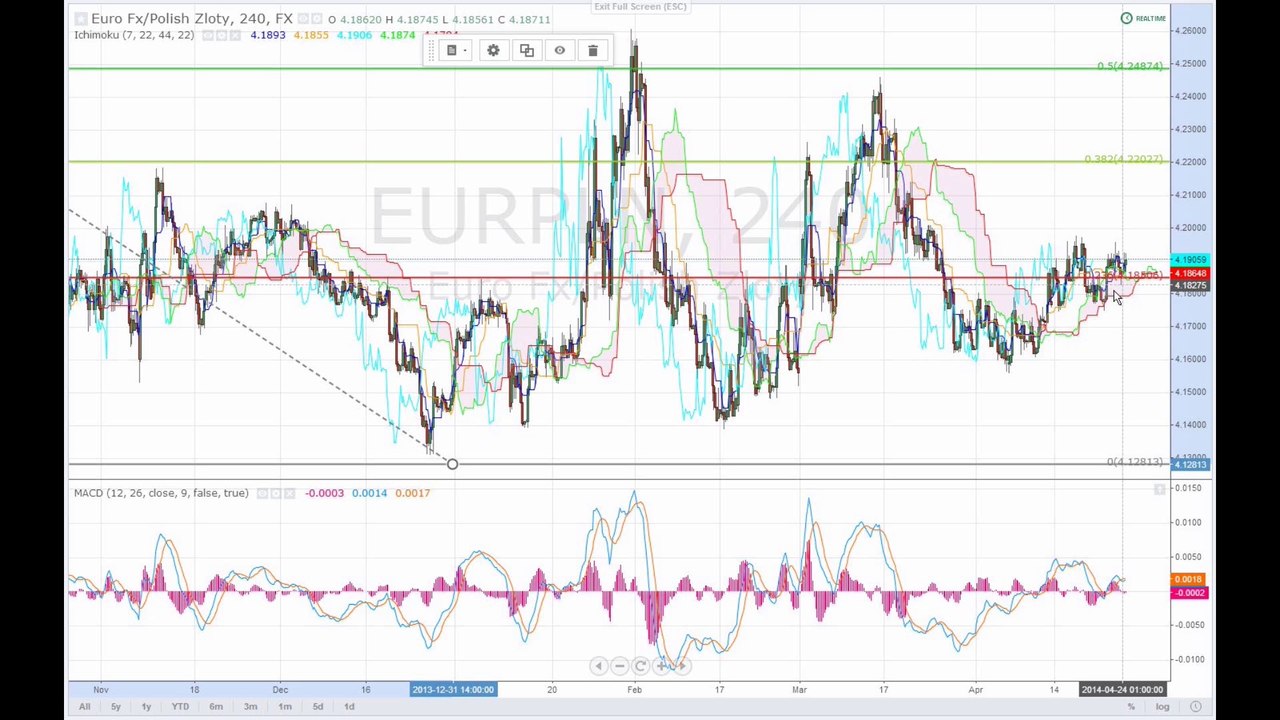Click the Euro Fx/Polish Zloty symbol title
Screen dimensions: 1280x720
[192, 19]
